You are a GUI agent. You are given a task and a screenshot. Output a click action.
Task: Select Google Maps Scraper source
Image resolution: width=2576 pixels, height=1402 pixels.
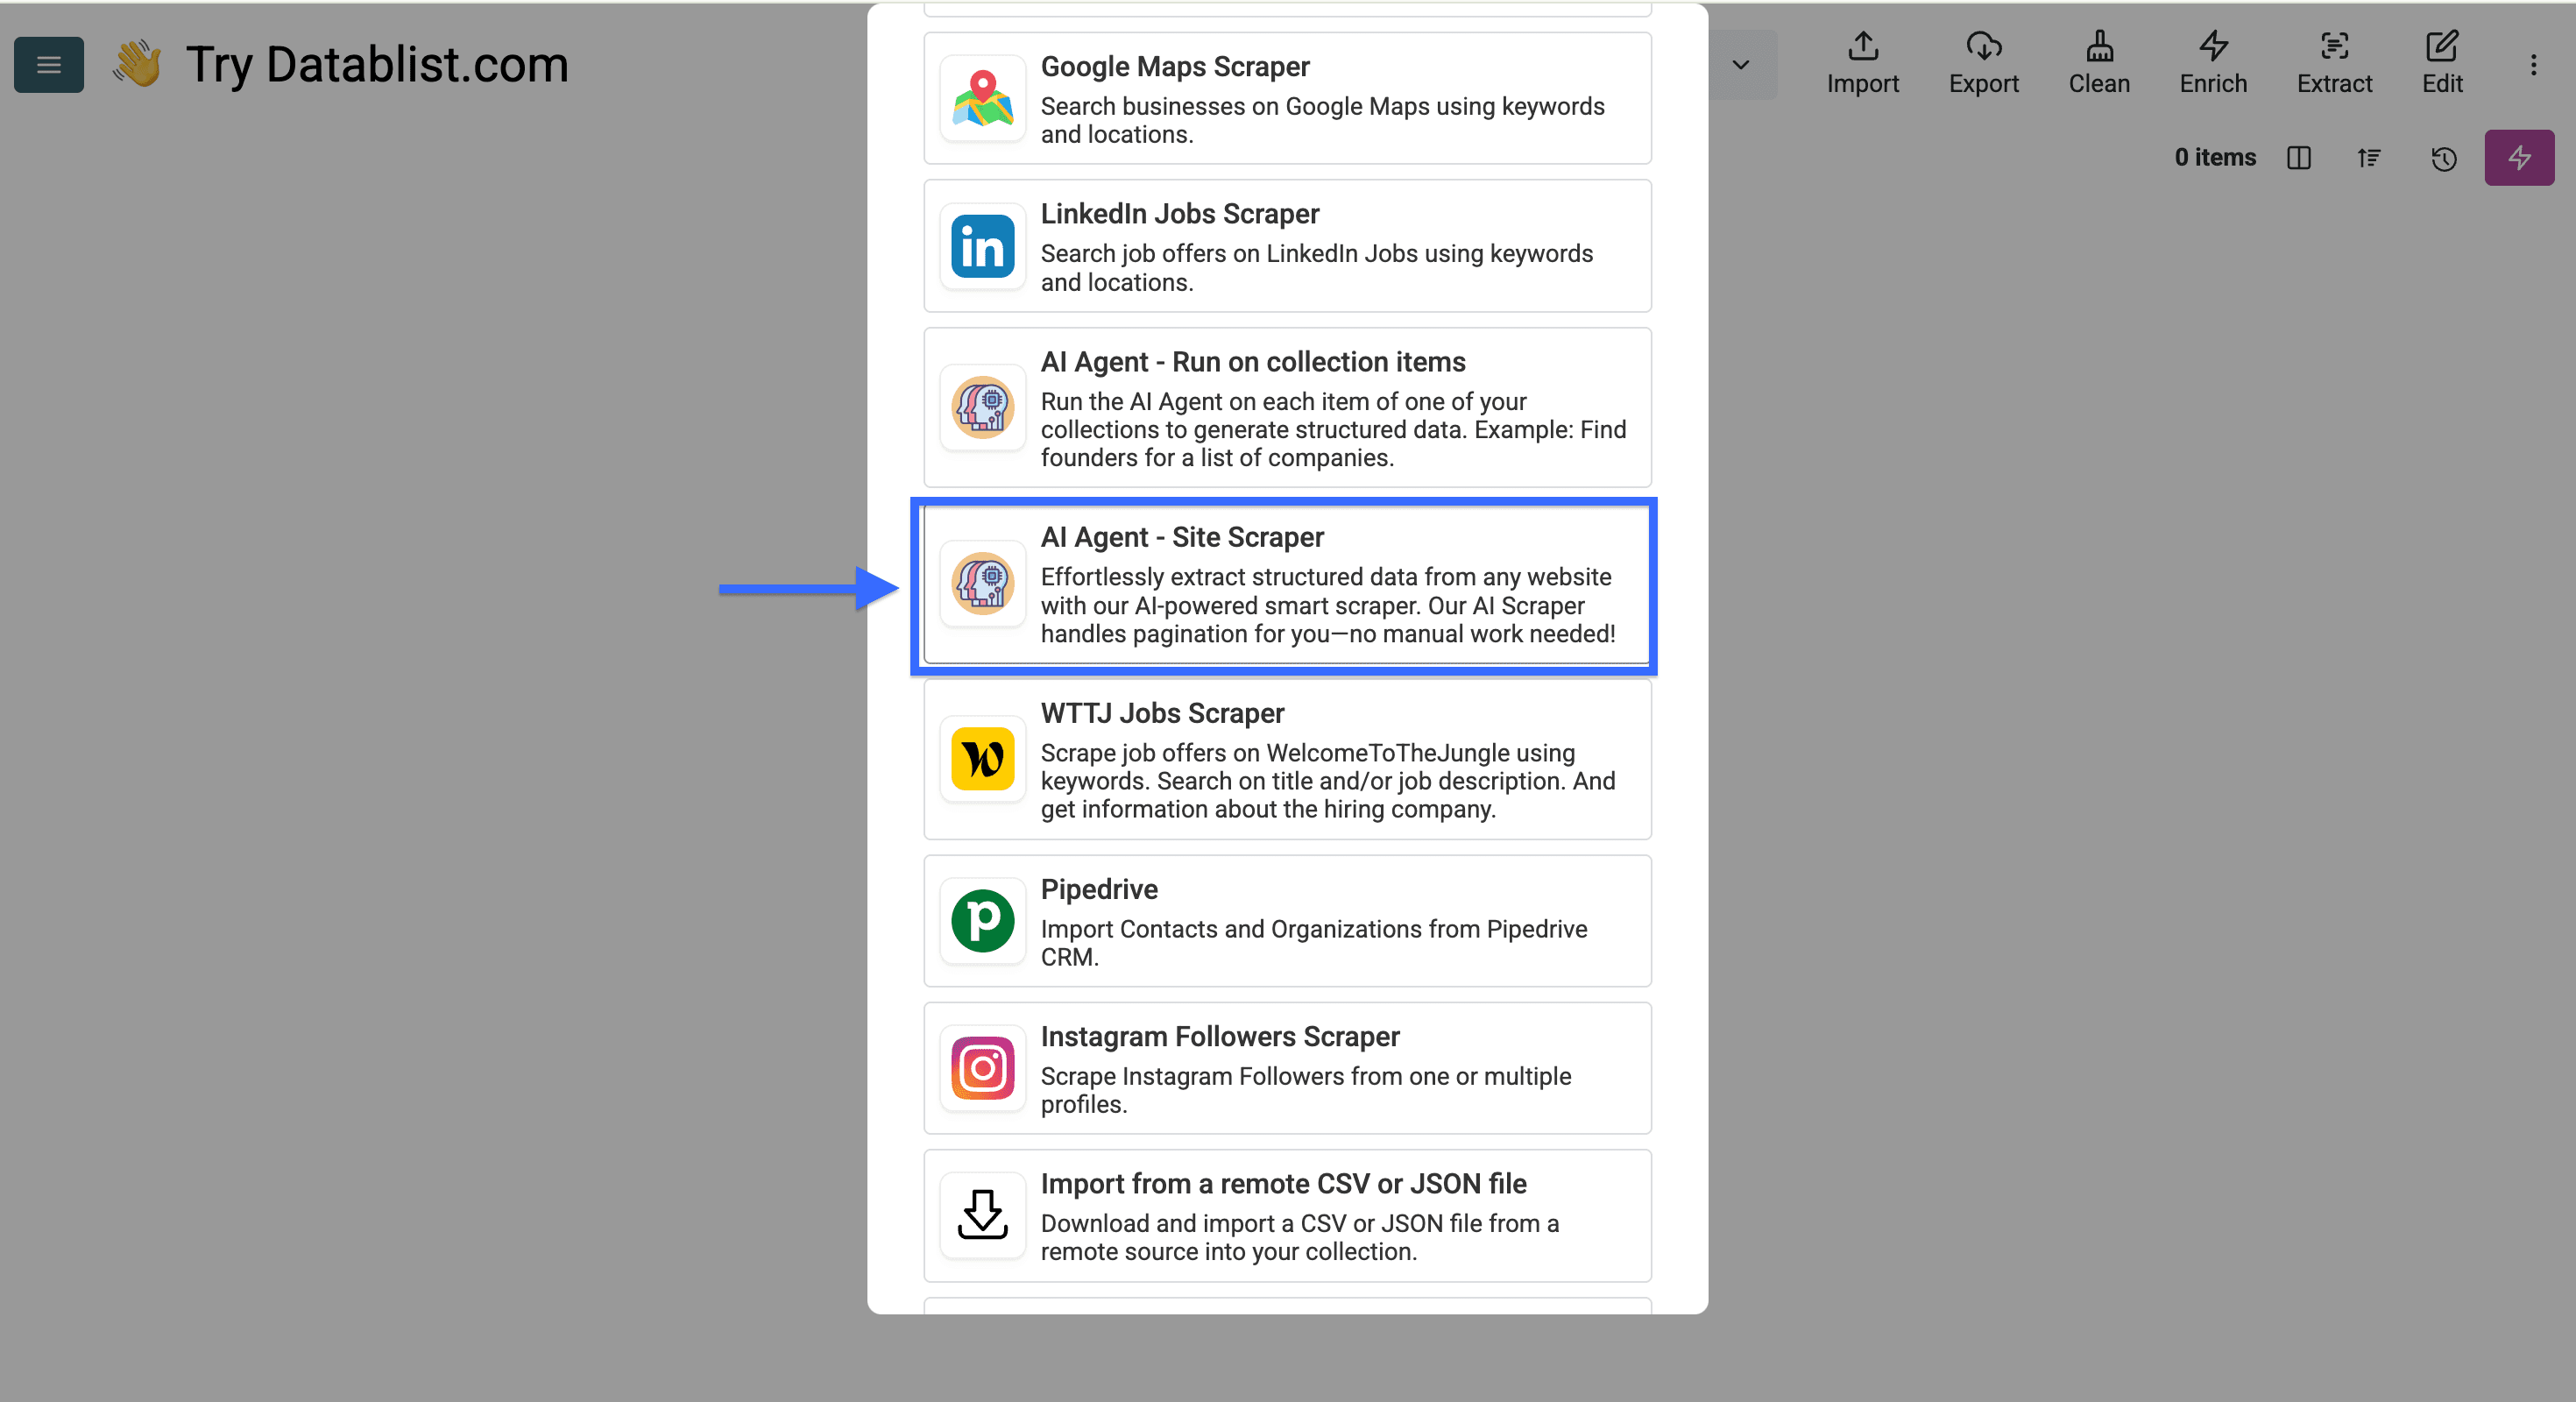[1286, 98]
